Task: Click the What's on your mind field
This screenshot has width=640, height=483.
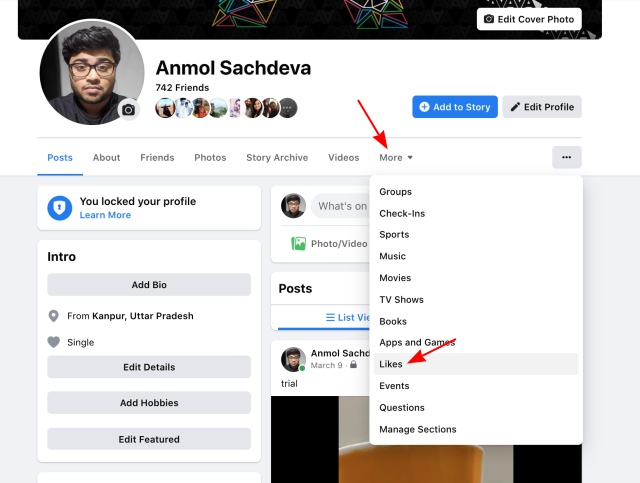Action: tap(341, 206)
